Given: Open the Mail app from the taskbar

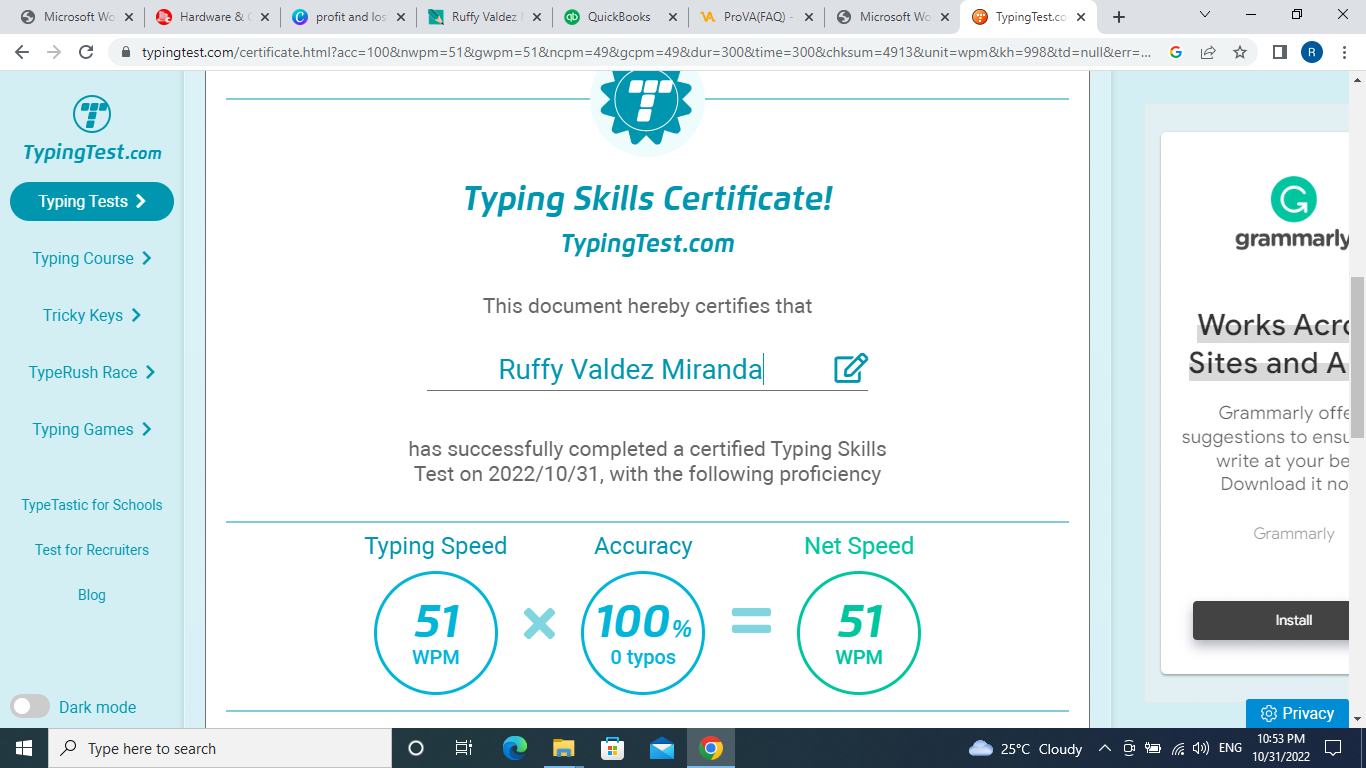Looking at the screenshot, I should [662, 748].
